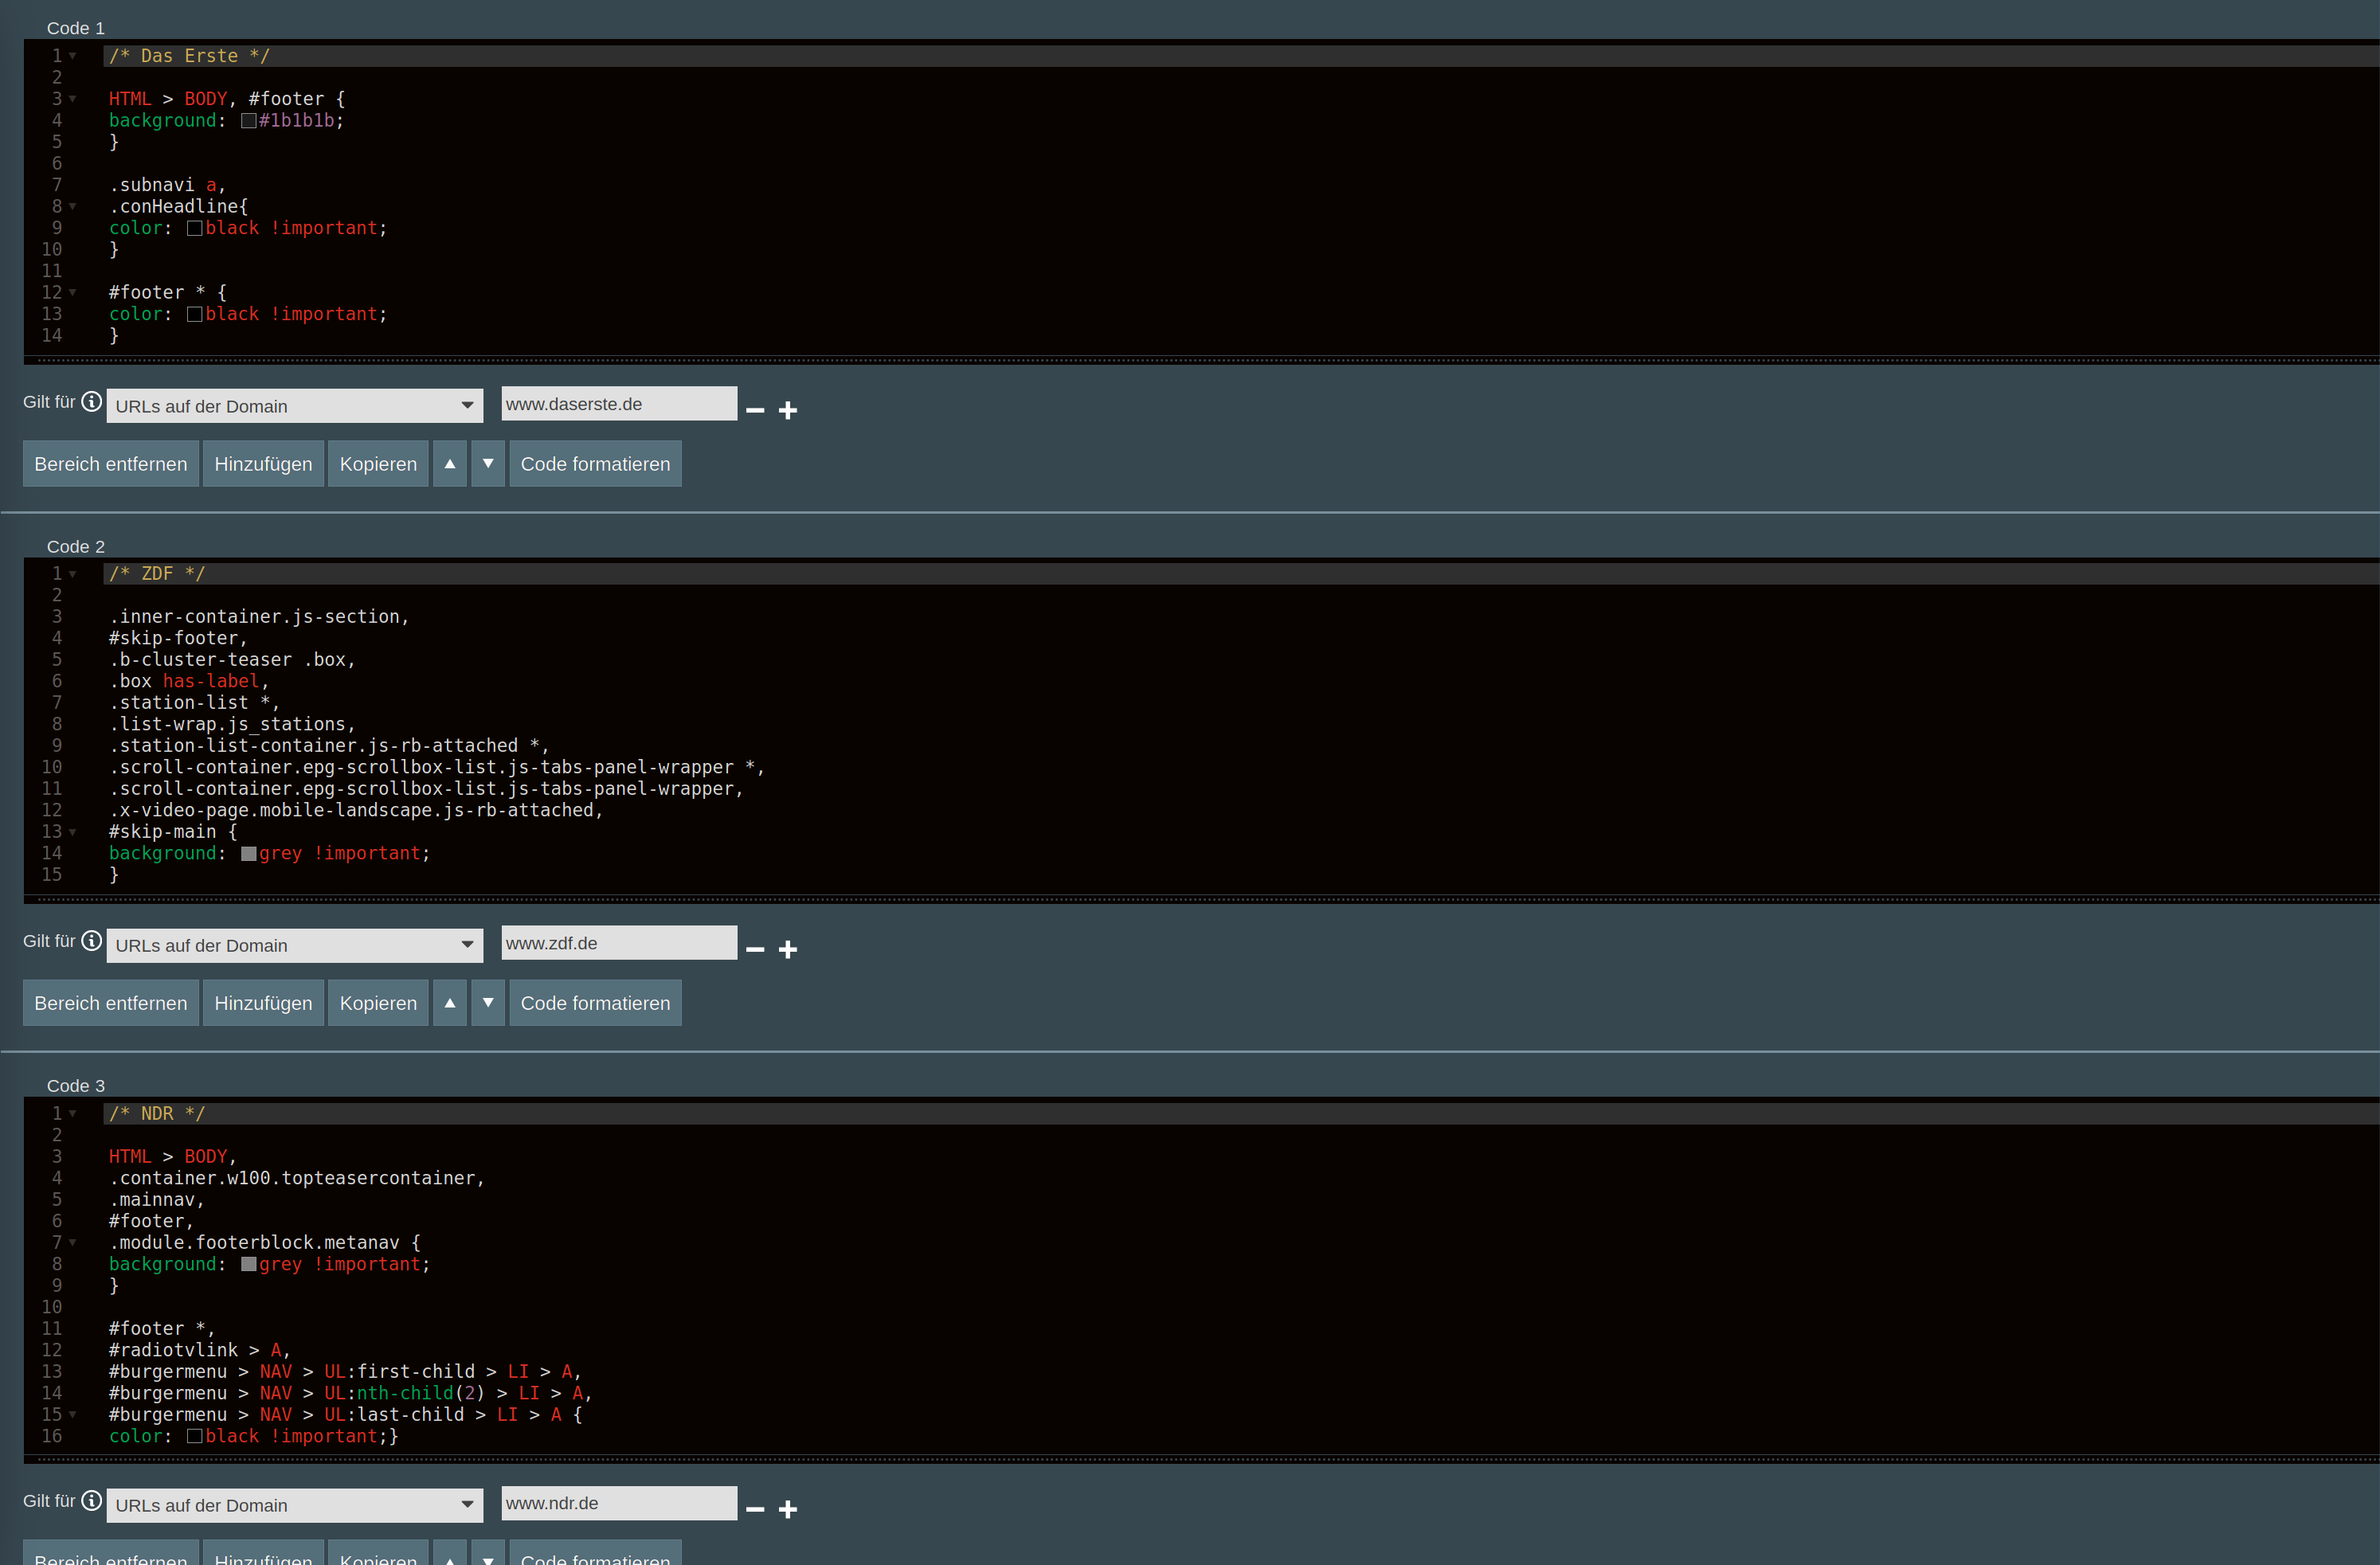The height and width of the screenshot is (1565, 2380).
Task: Collapse fold arrow at line 13 in Code 2
Action: coord(73,832)
